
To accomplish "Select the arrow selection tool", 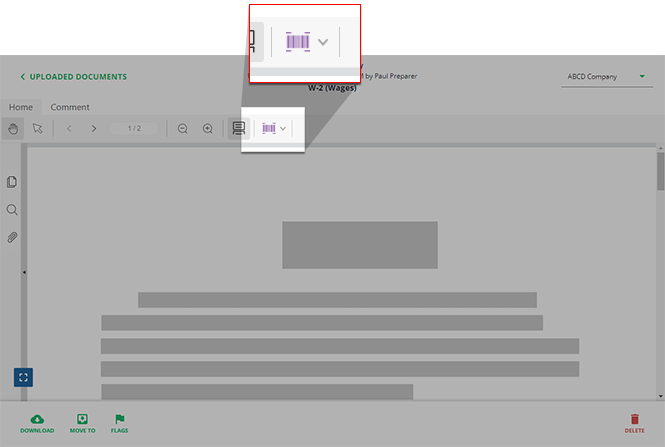I will (38, 128).
